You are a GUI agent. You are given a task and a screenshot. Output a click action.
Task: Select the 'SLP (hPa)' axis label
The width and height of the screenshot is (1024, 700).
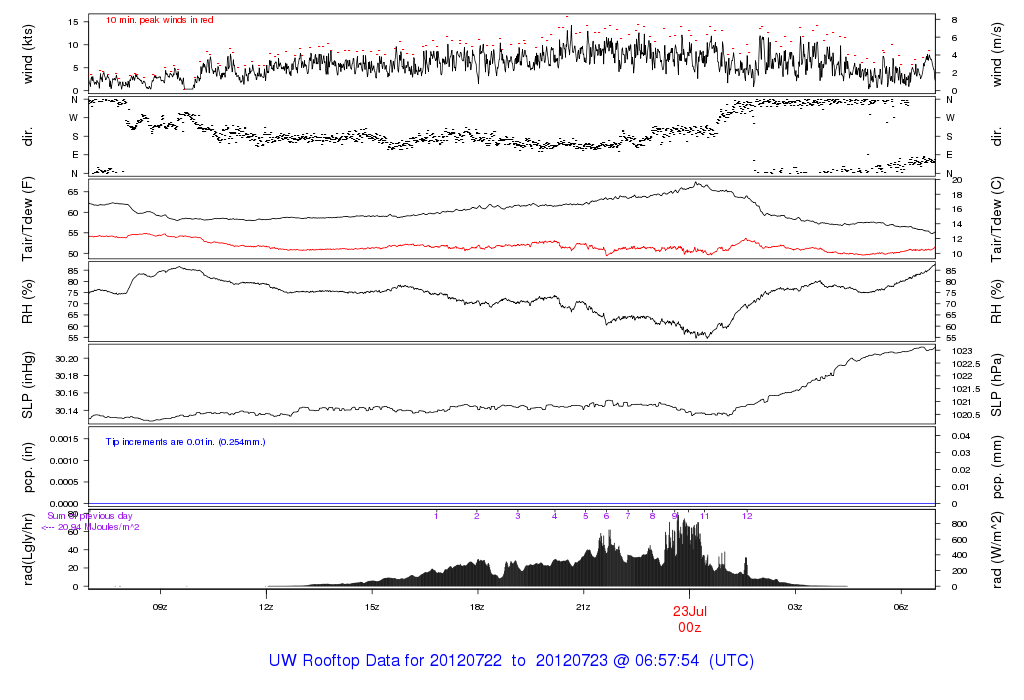pos(997,385)
